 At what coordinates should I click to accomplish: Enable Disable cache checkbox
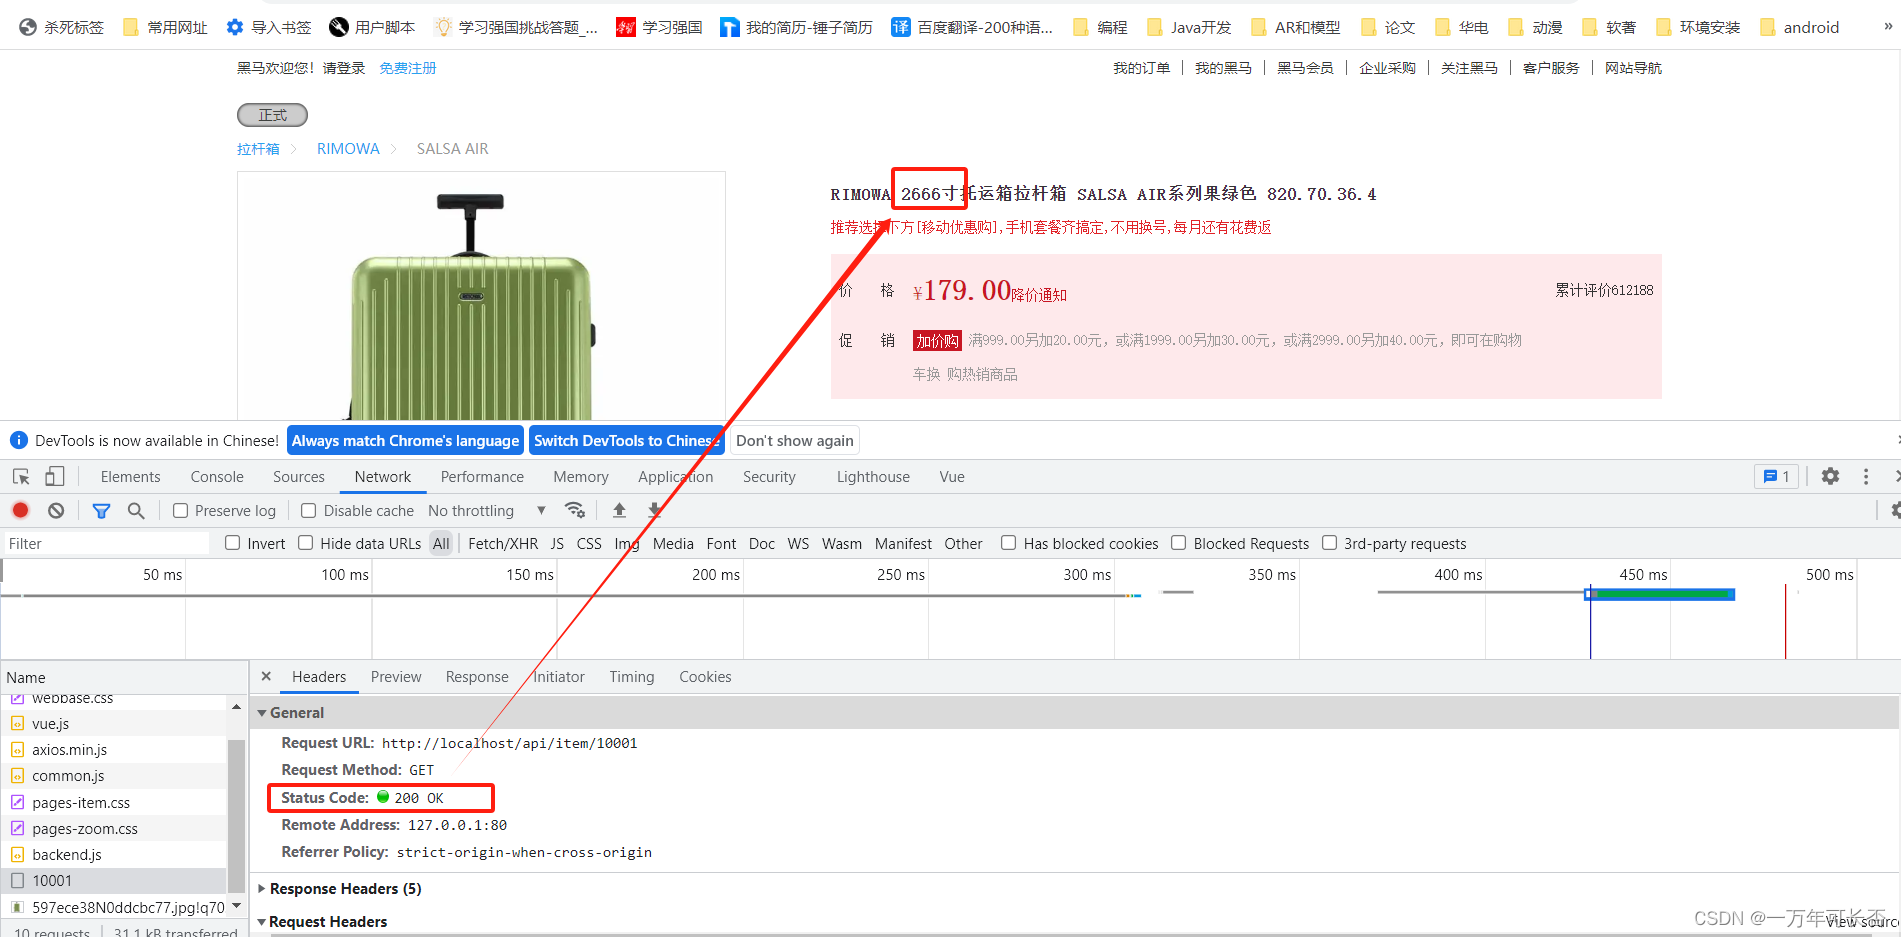[x=308, y=510]
